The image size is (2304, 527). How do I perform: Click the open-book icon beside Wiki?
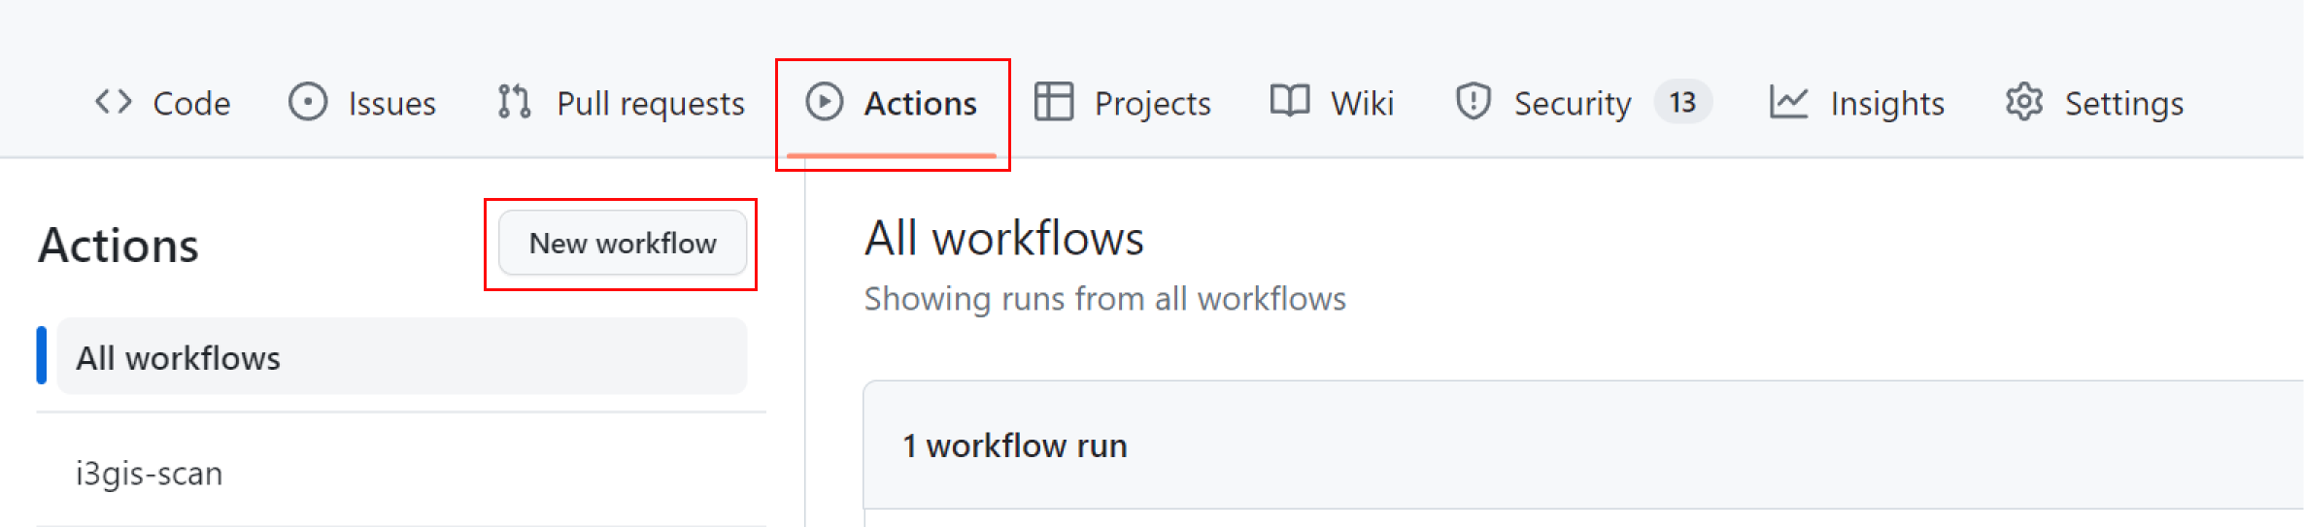(x=1290, y=102)
